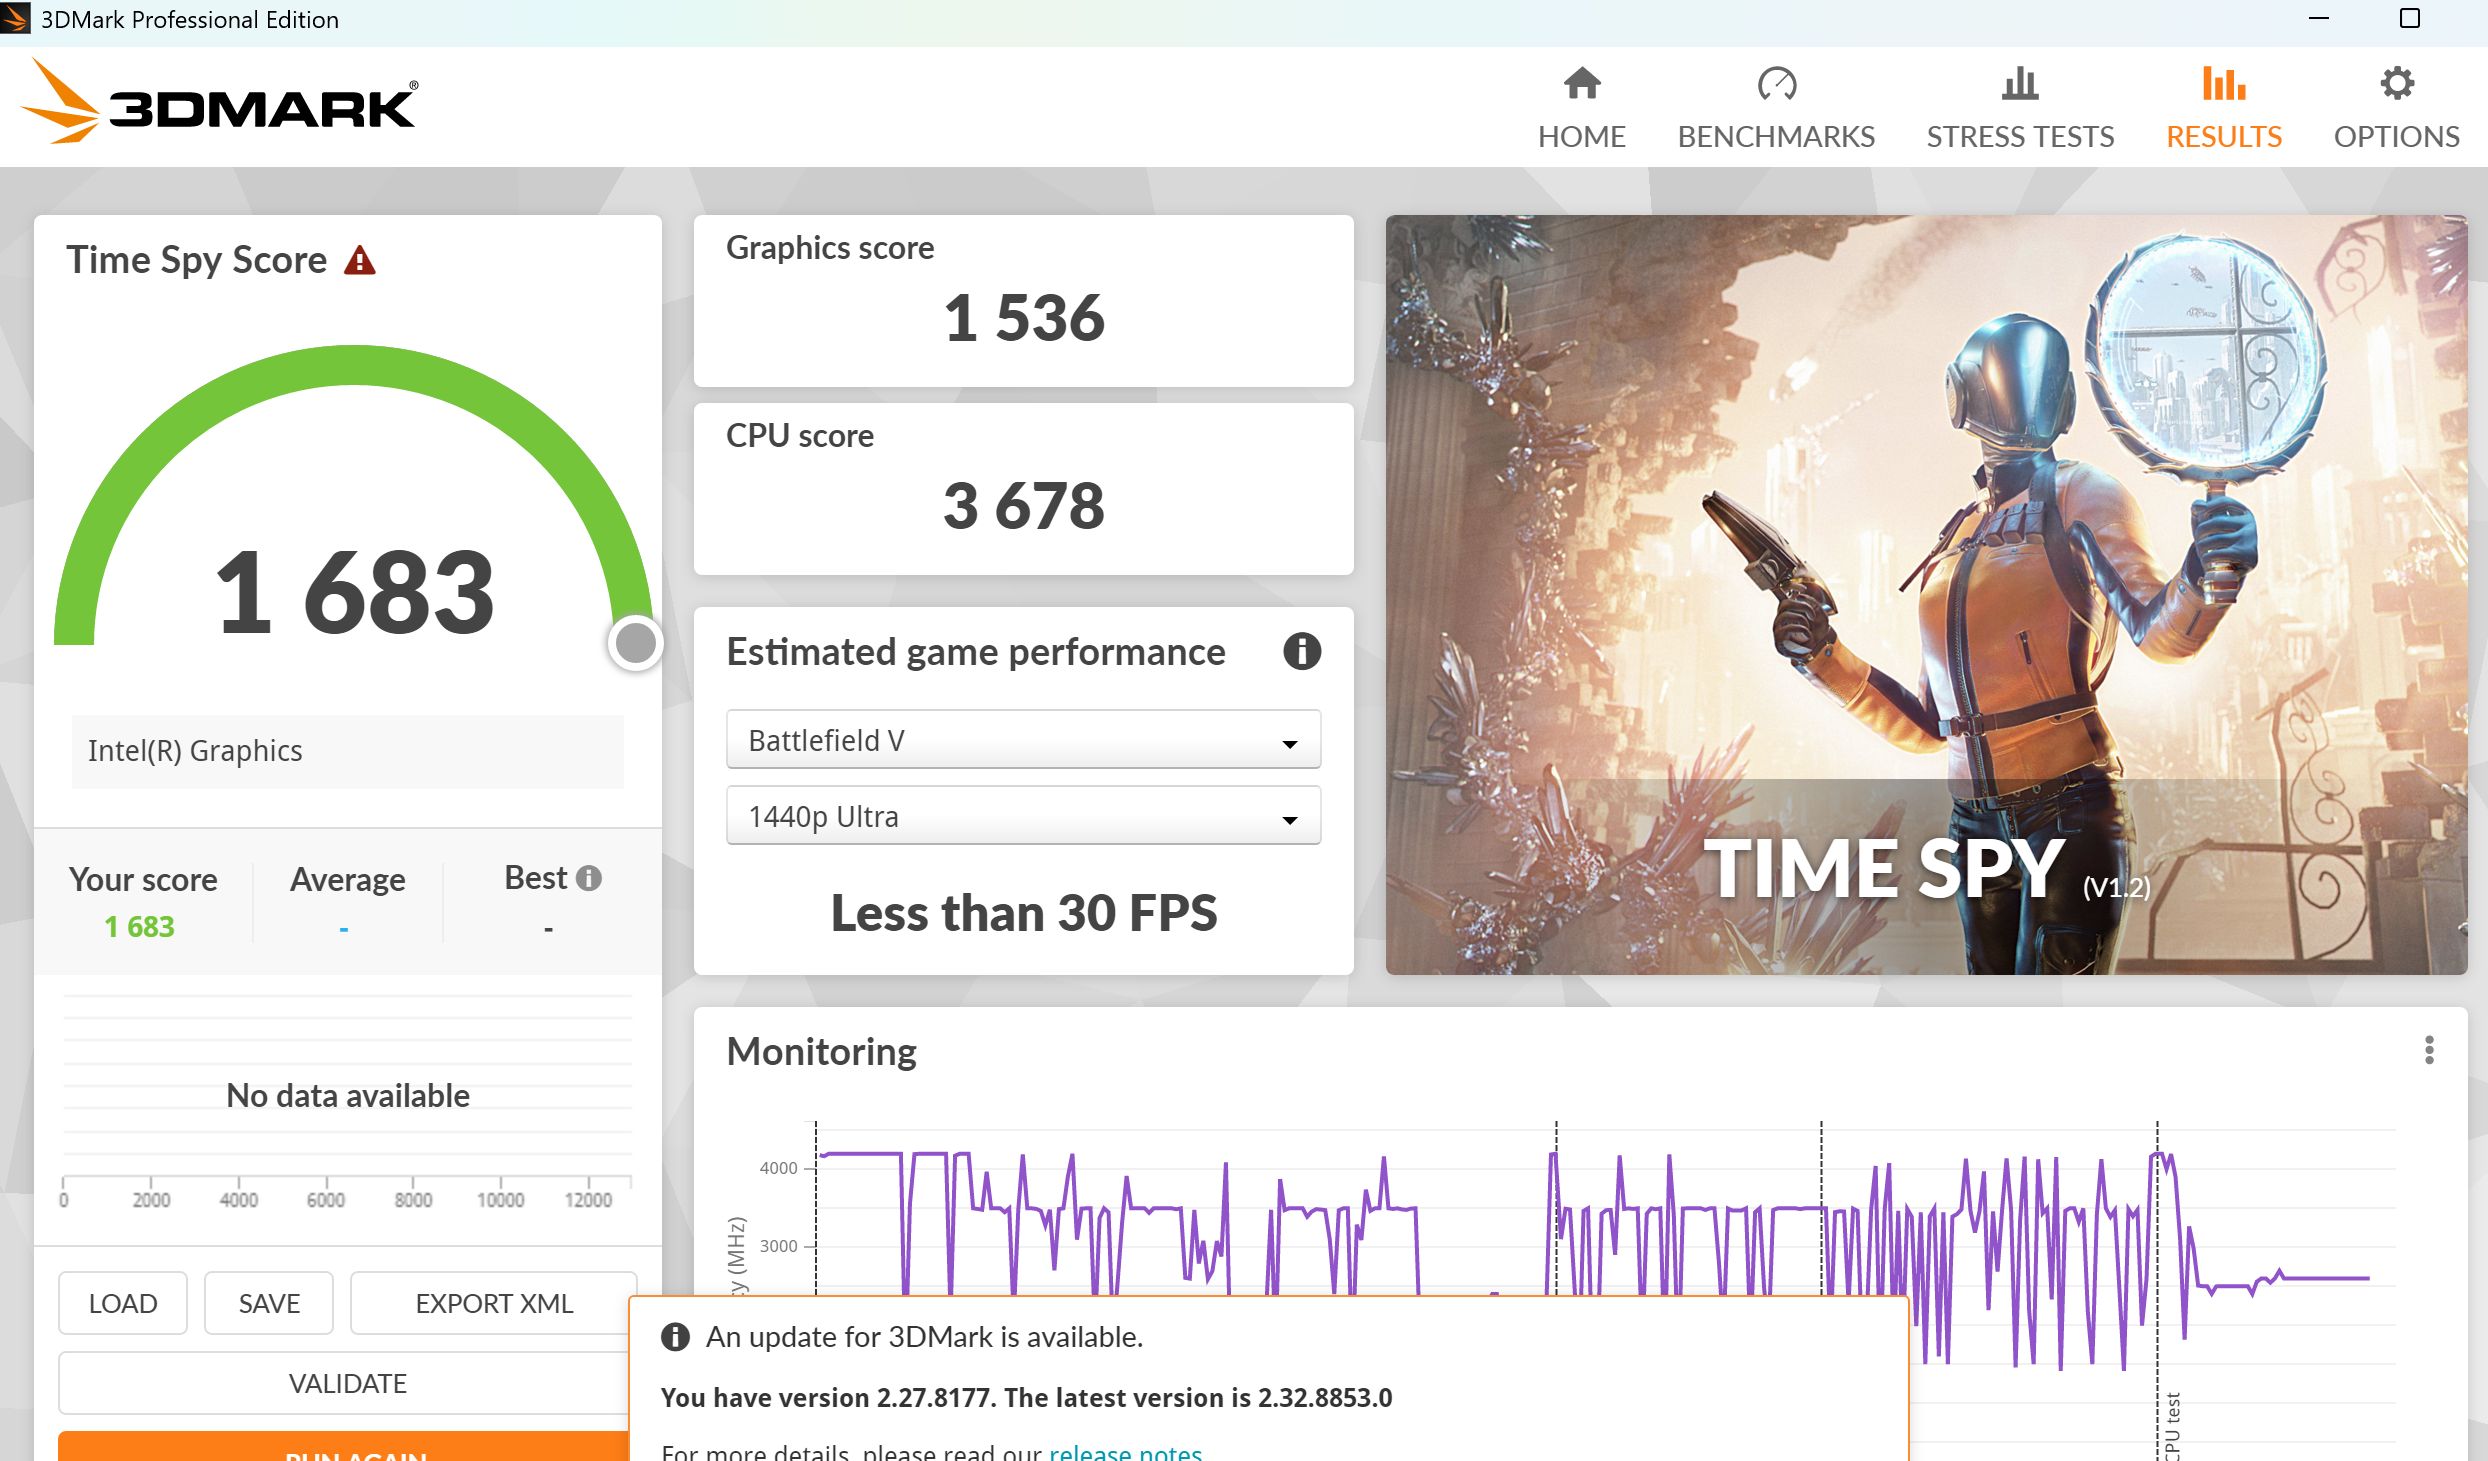The height and width of the screenshot is (1461, 2488).
Task: Click the info icon next to Best
Action: coord(589,878)
